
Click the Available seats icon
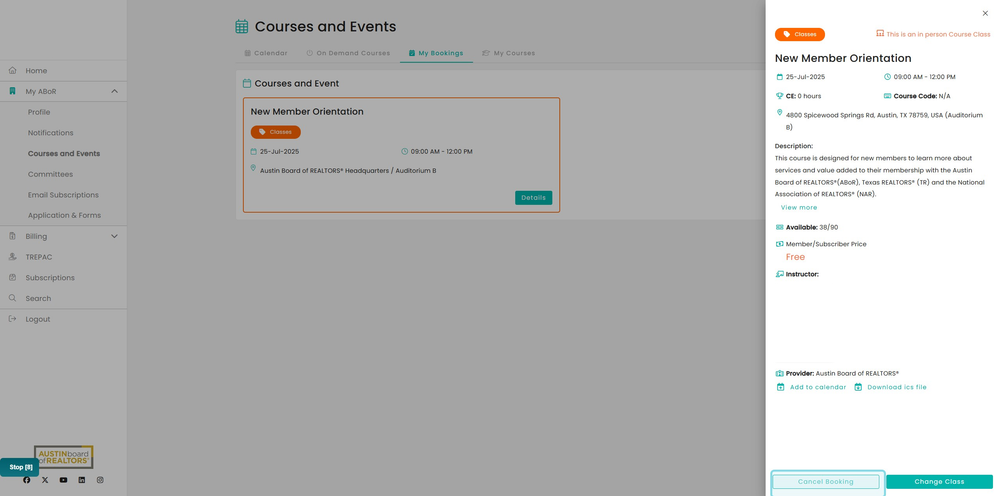point(779,228)
